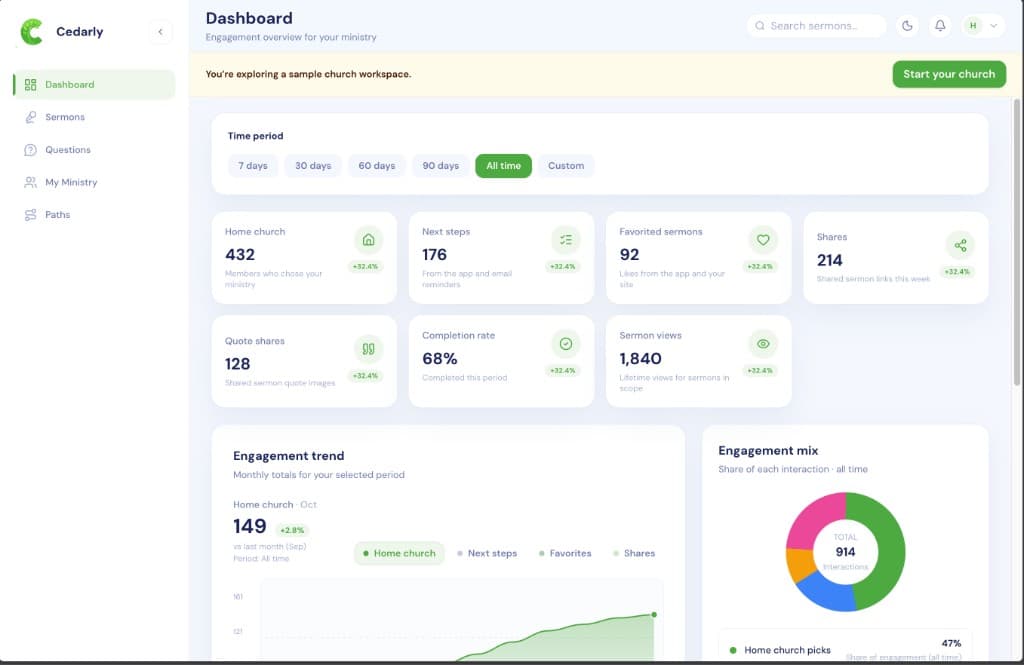
Task: Click the Shares +32.4% badge
Action: 957,272
